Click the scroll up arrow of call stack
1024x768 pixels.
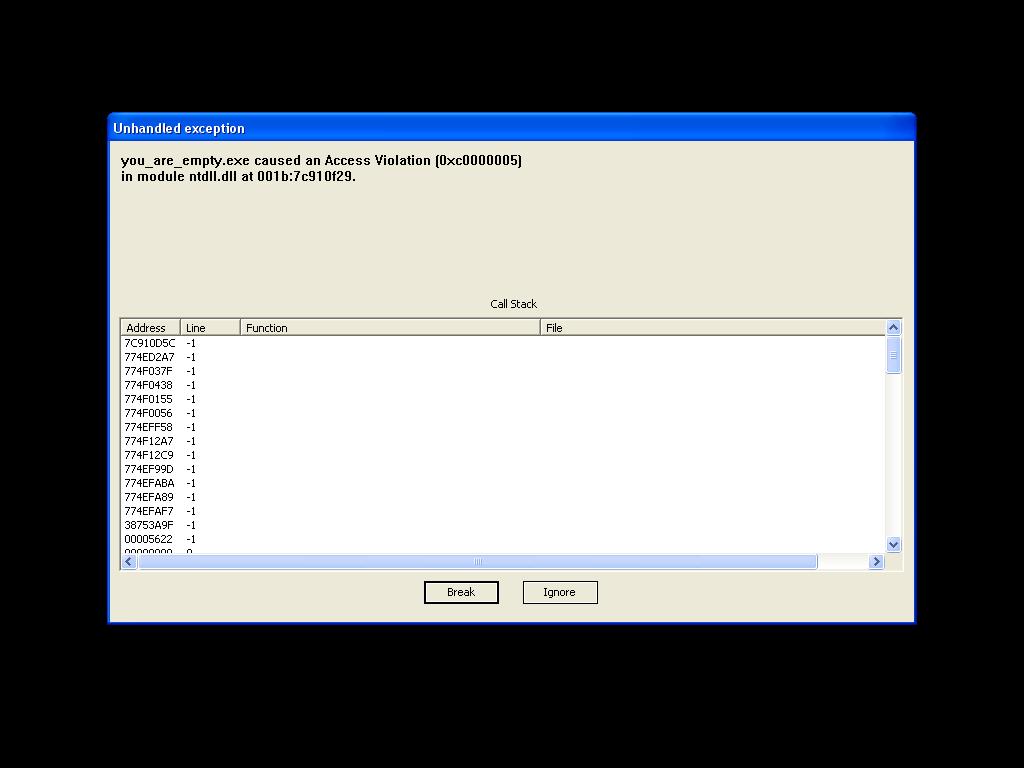pos(893,327)
